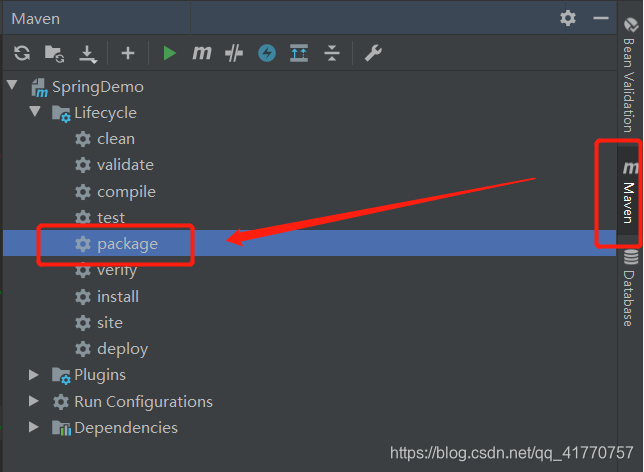Expand the Dependencies node

tap(34, 427)
